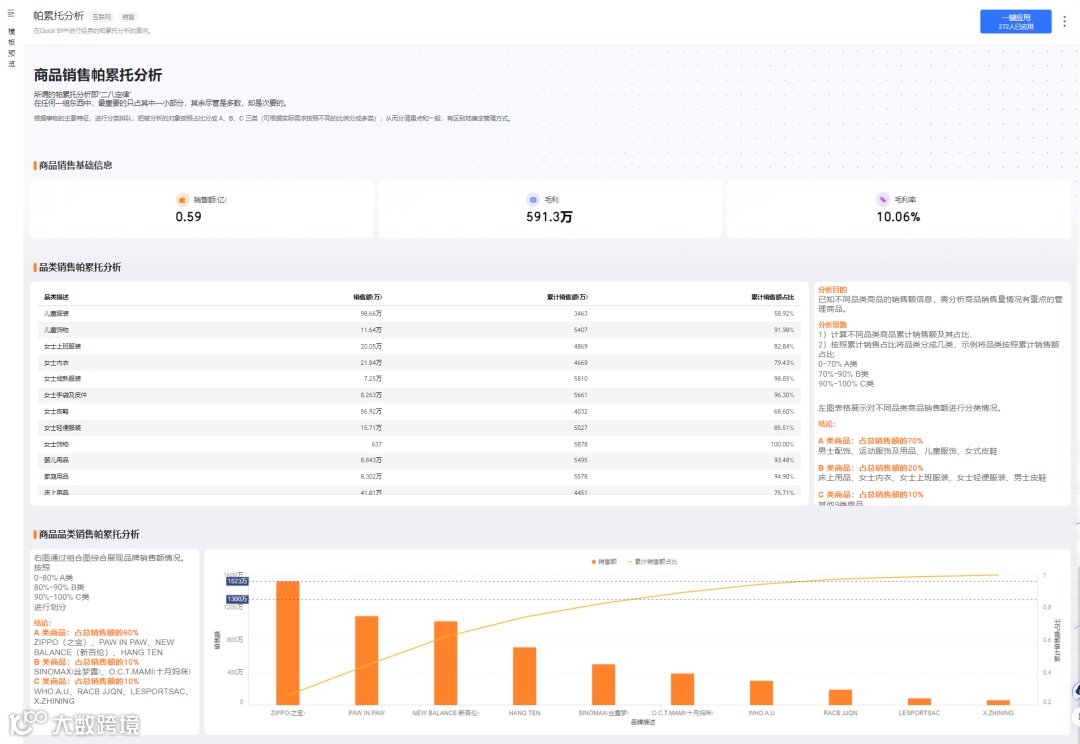Screen dimensions: 1080x744
Task: Select the 10.06% margin value
Action: point(898,217)
